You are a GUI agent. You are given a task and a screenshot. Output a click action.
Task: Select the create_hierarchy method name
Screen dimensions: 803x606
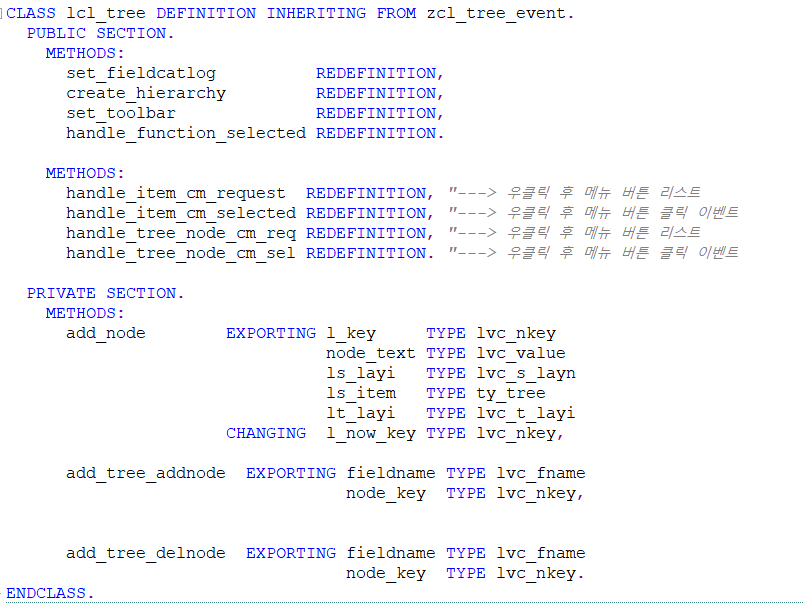pos(146,93)
